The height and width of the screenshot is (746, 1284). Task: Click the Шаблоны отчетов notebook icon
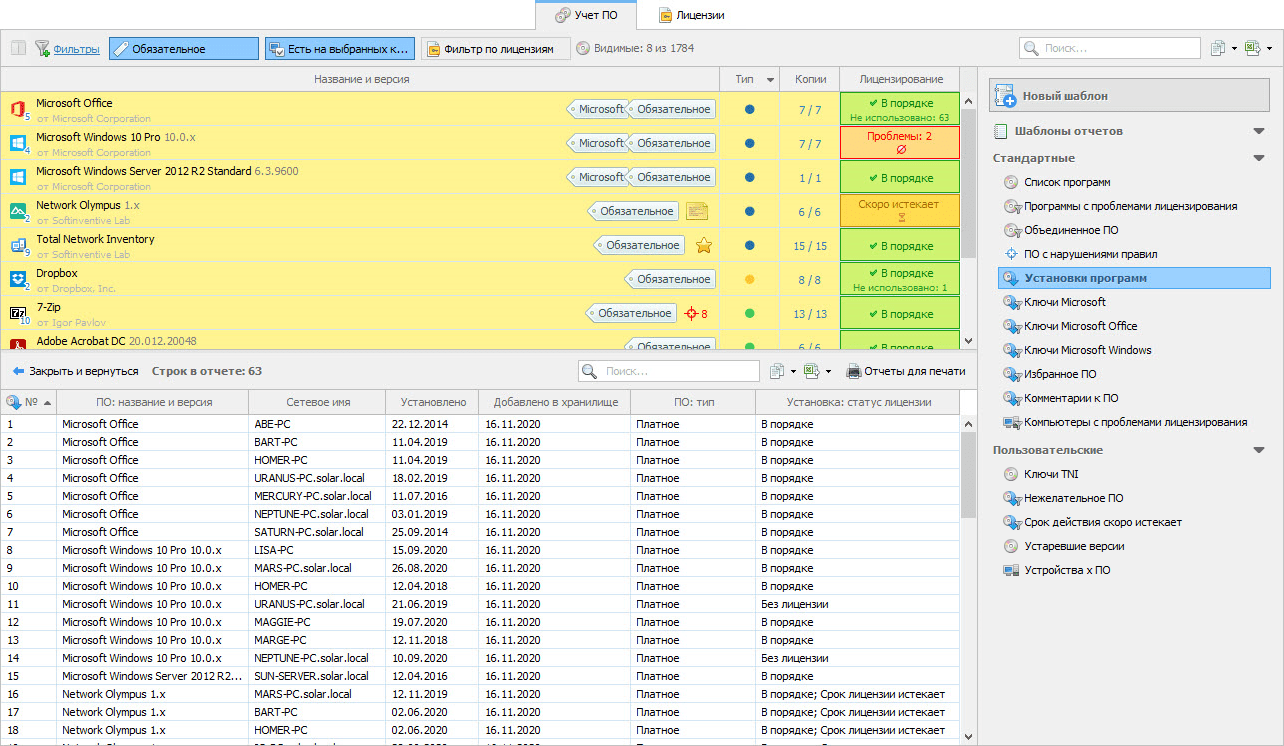tap(1001, 131)
